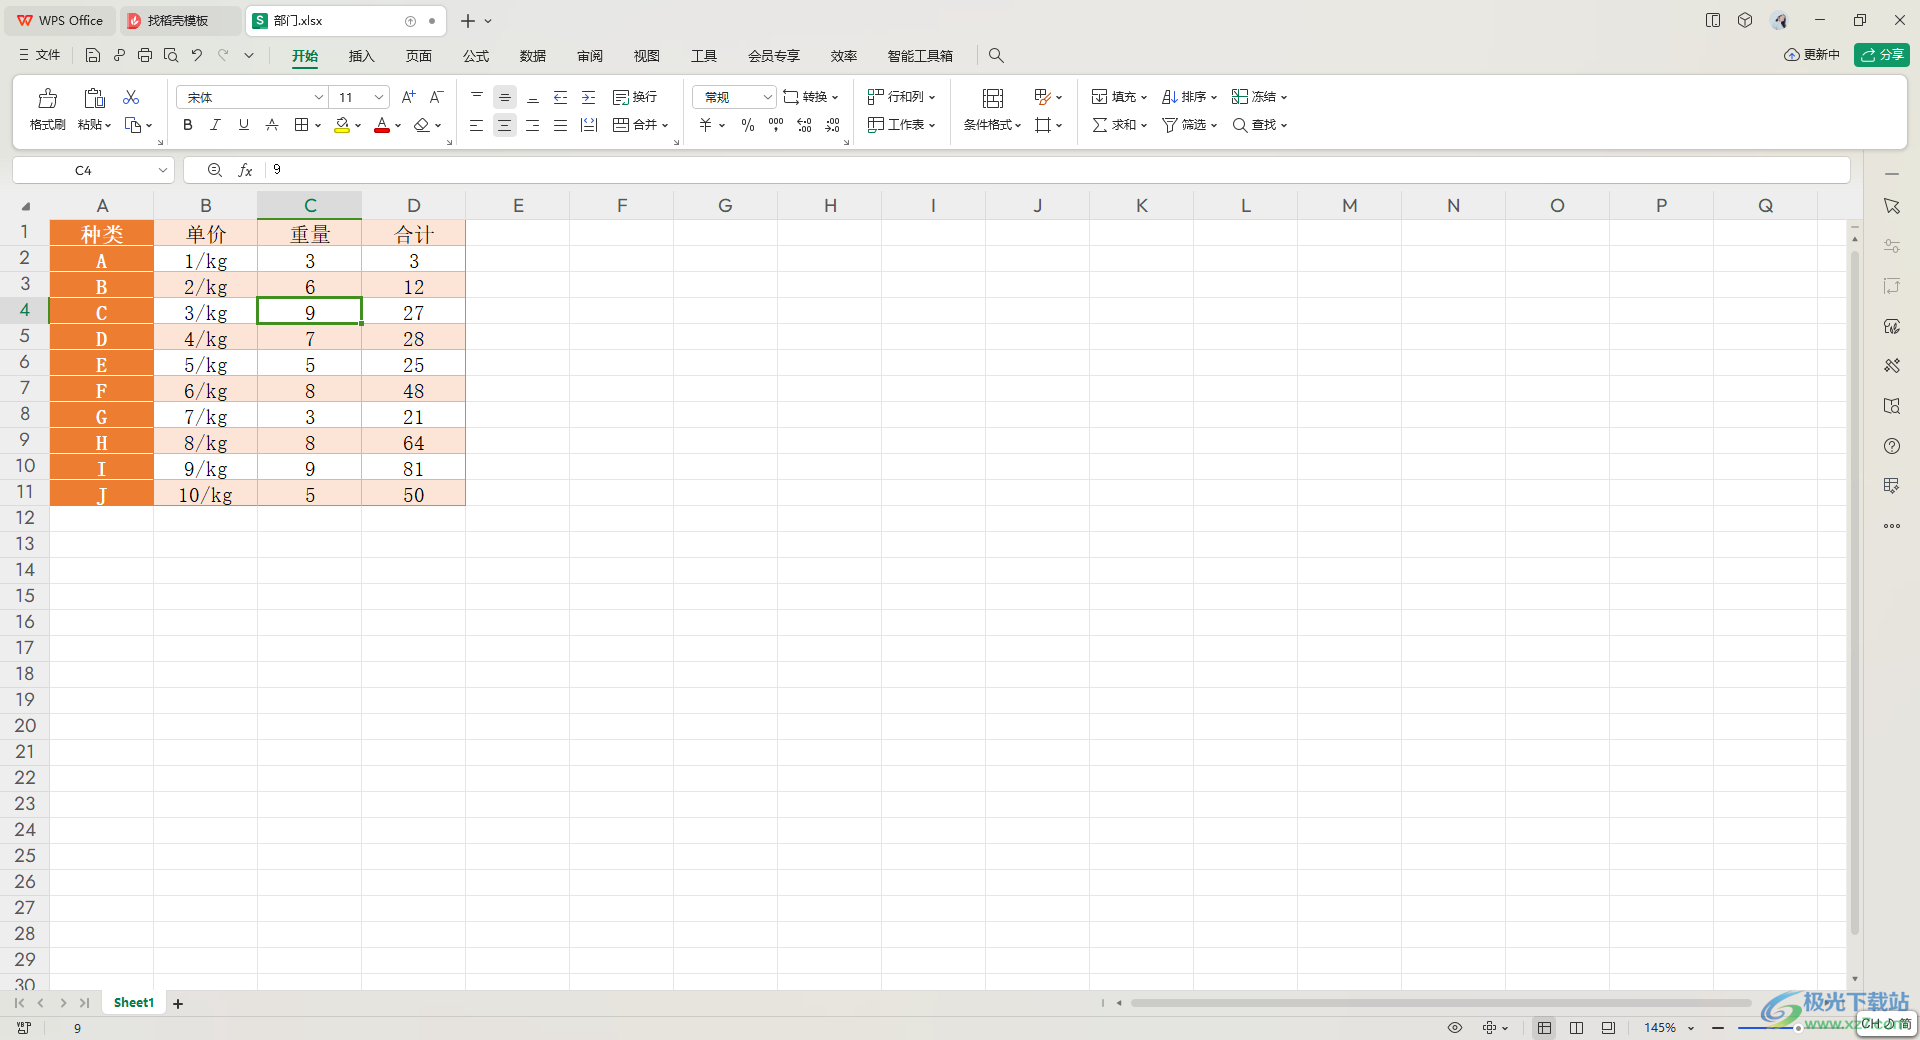Switch to normal view in status bar
Image resolution: width=1920 pixels, height=1040 pixels.
tap(1545, 1028)
